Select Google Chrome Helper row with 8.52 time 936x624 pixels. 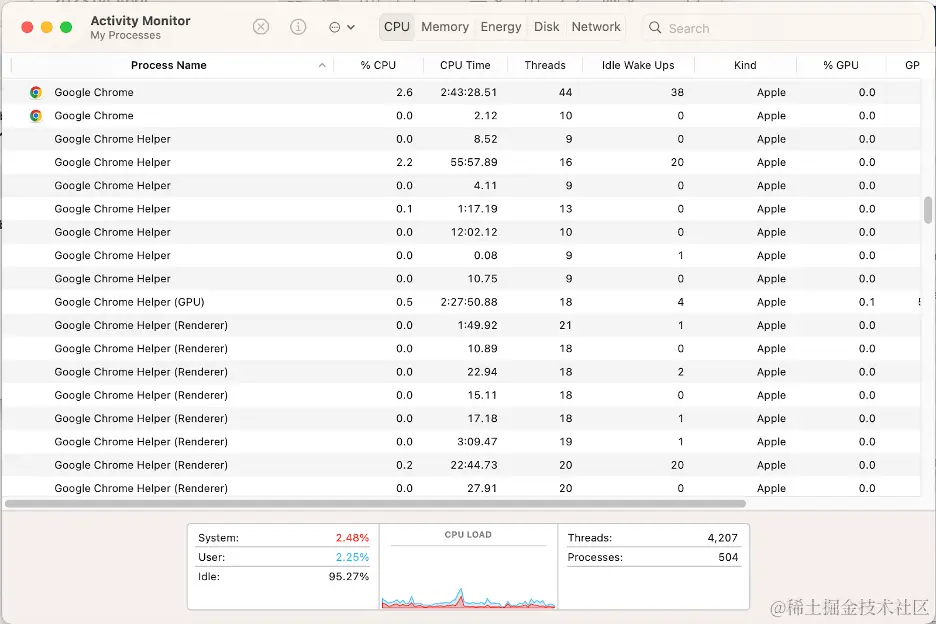click(461, 139)
